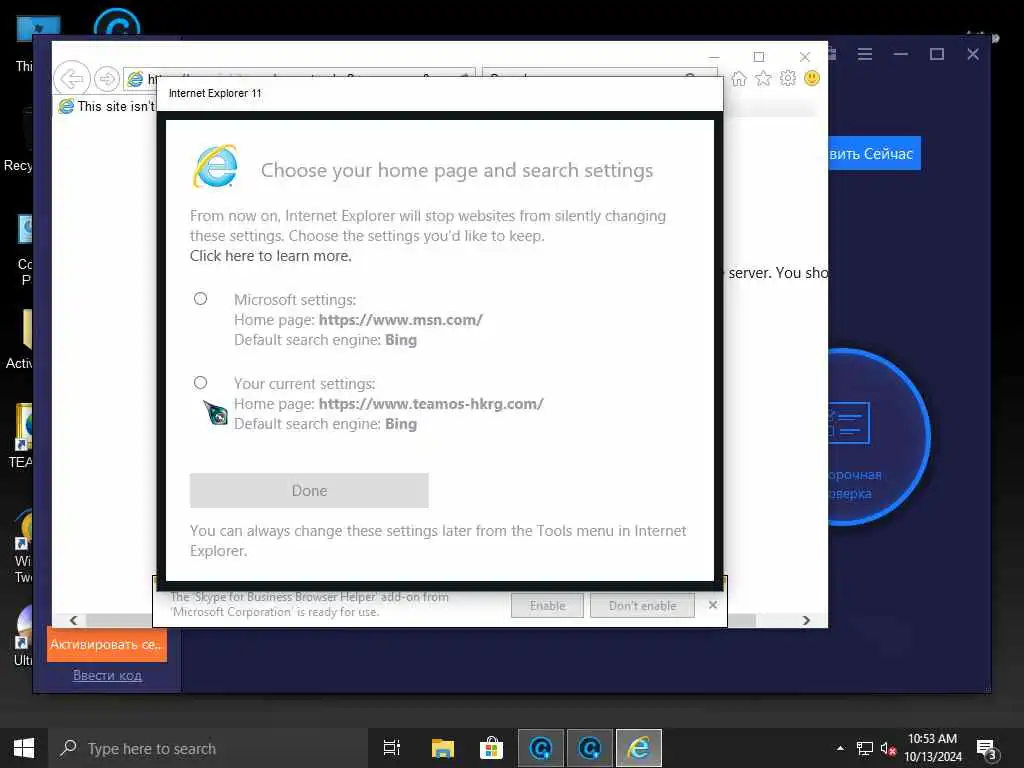The height and width of the screenshot is (768, 1024).
Task: Switch to the first antivirus taskbar icon
Action: coord(541,748)
